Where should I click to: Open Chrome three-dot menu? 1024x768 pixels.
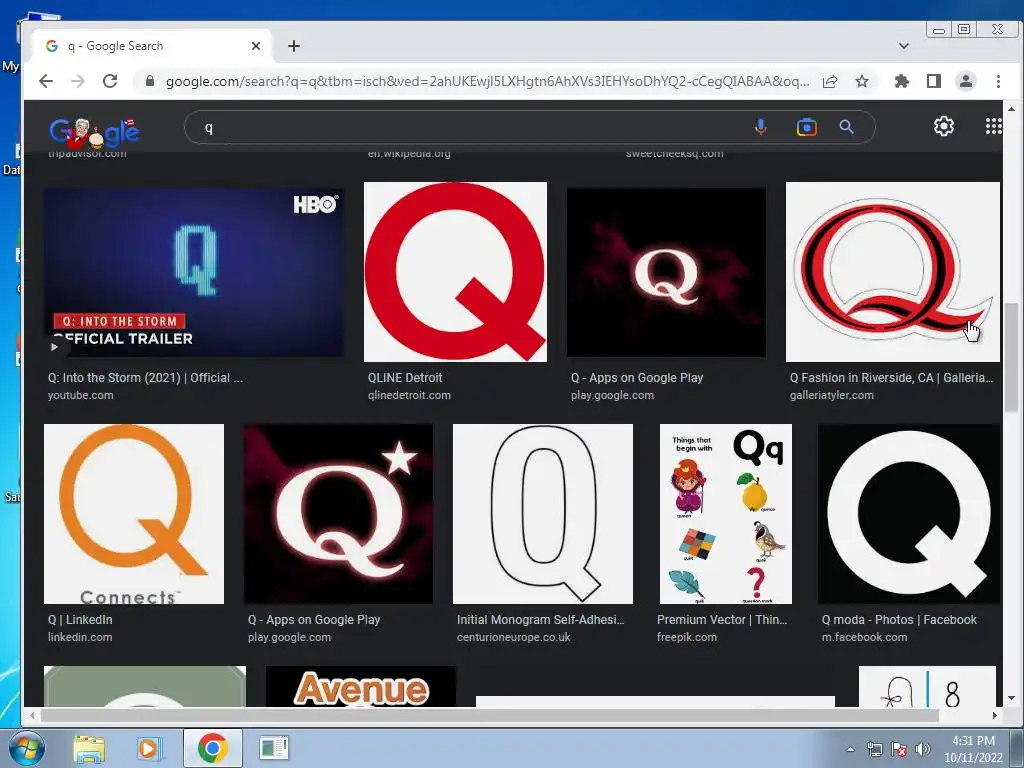[x=998, y=81]
